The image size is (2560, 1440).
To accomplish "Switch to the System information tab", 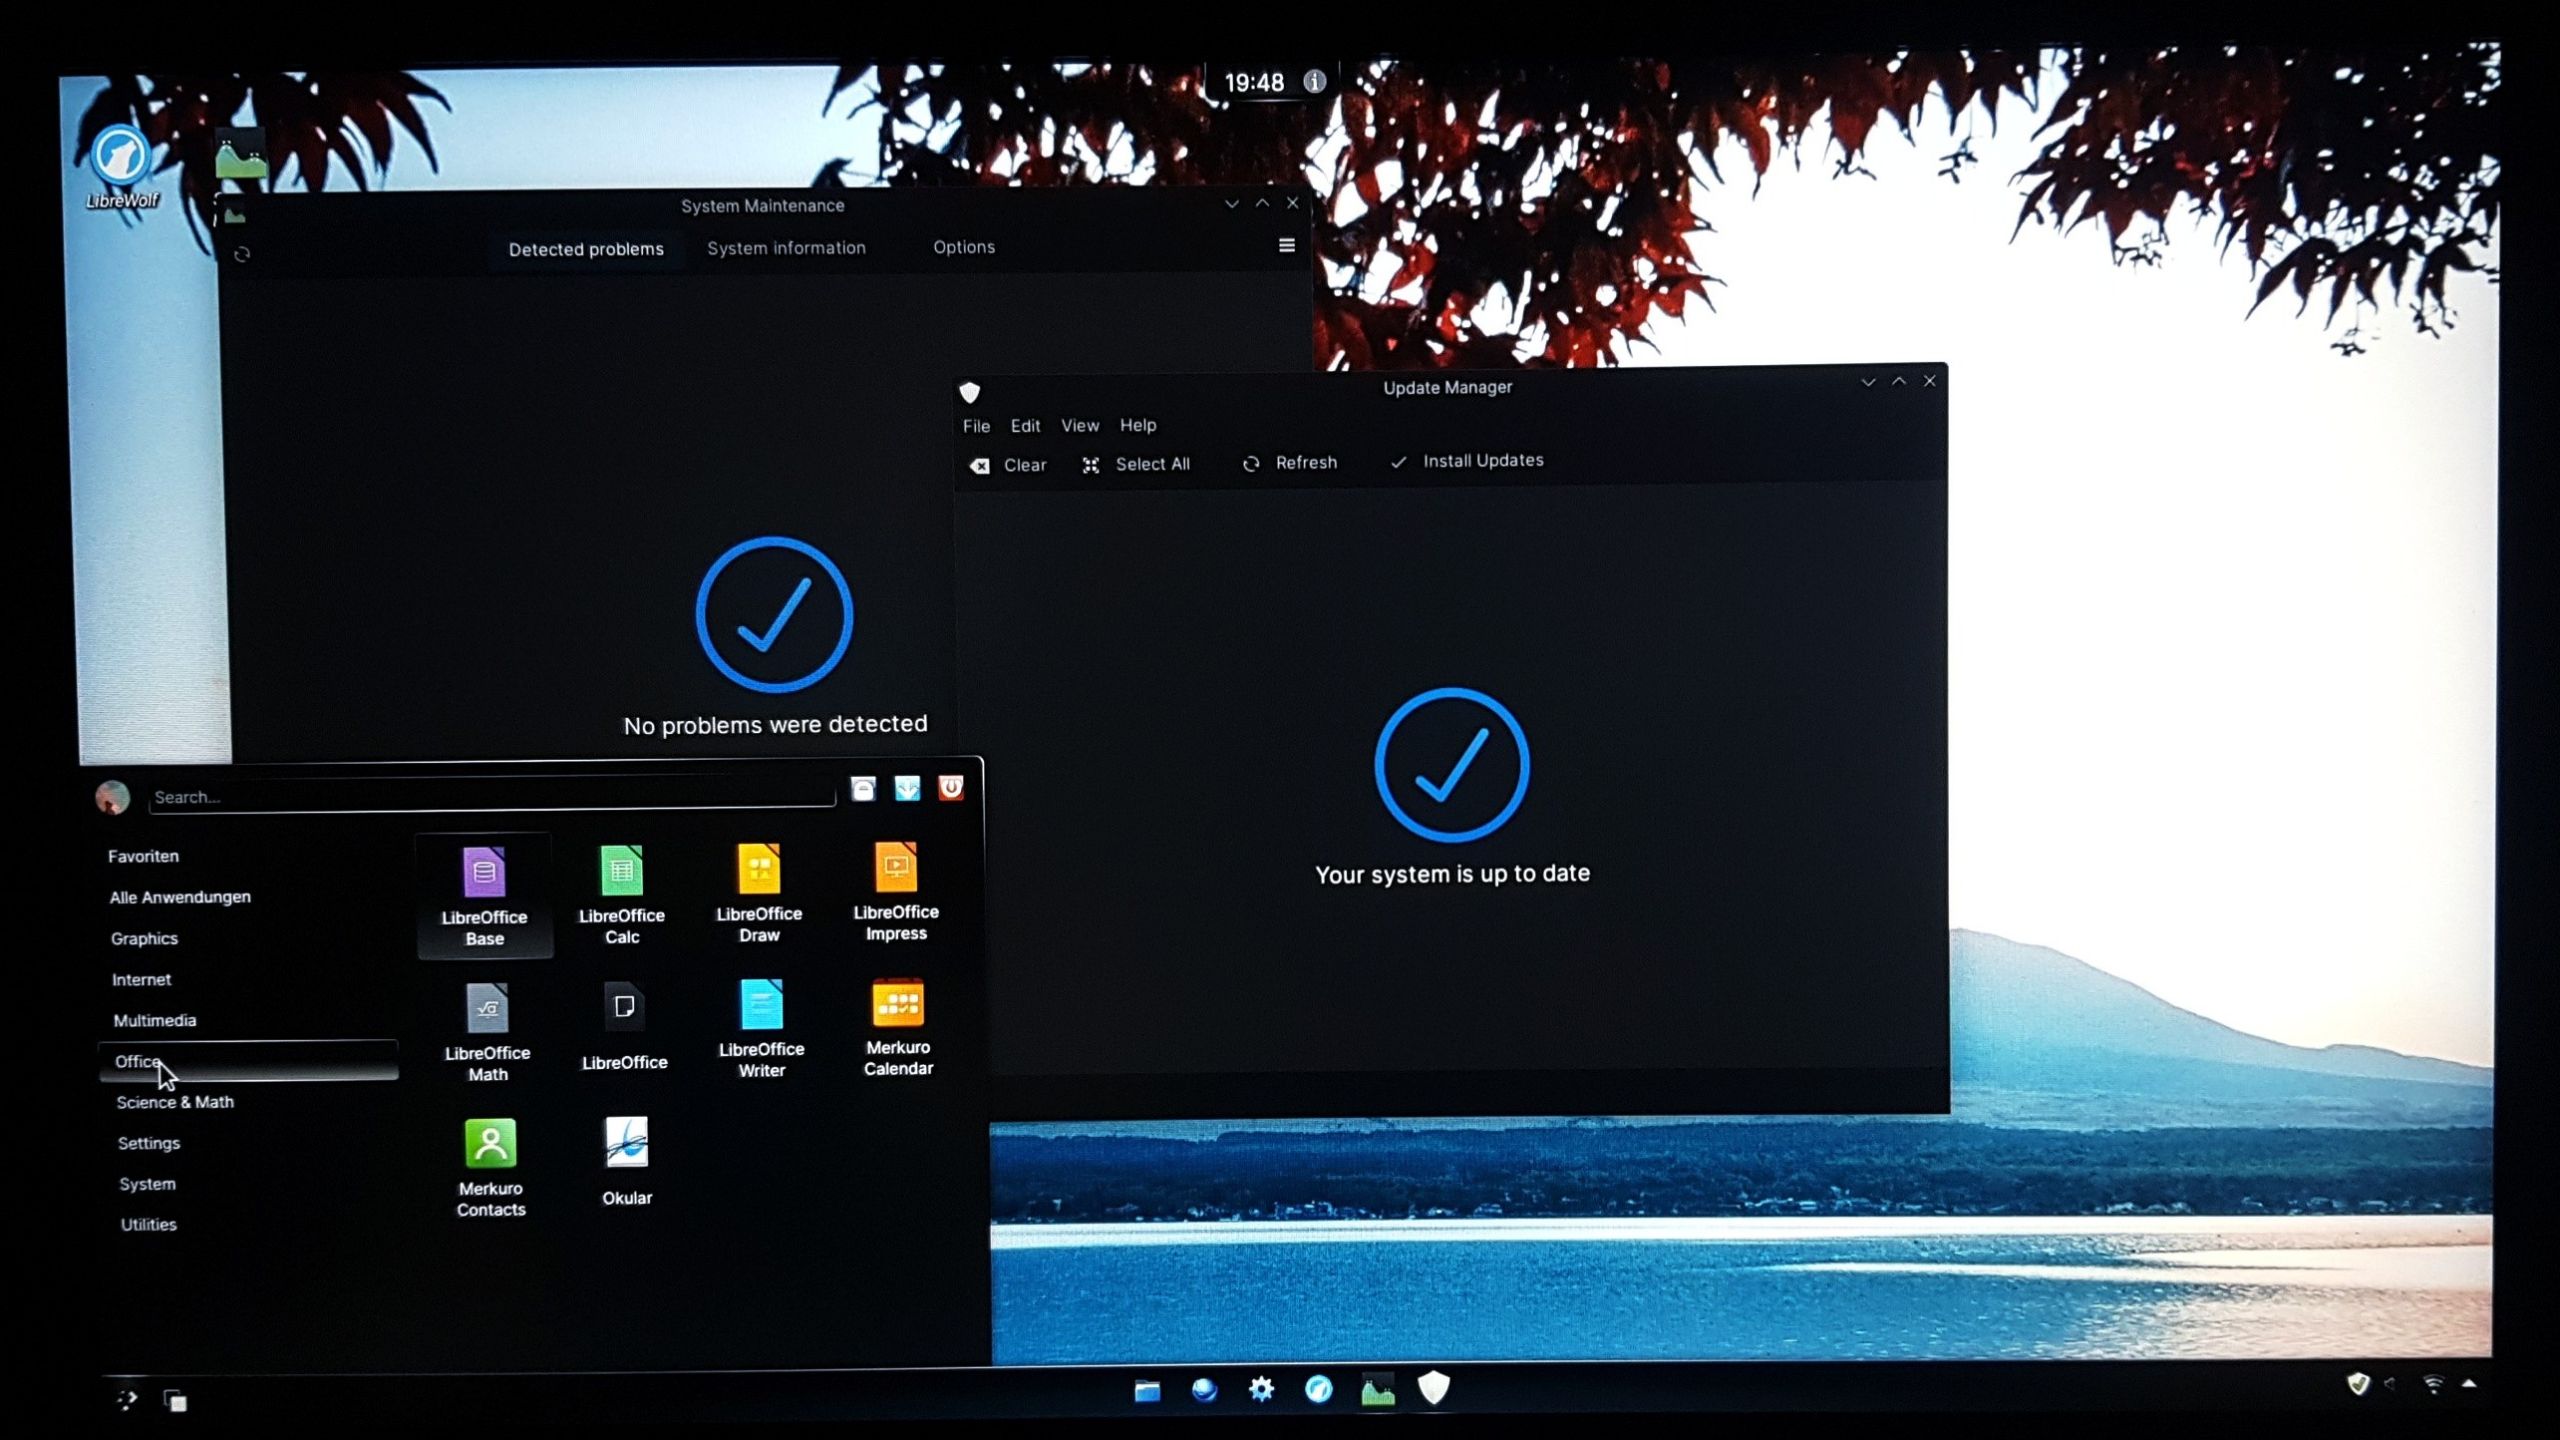I will coord(786,248).
